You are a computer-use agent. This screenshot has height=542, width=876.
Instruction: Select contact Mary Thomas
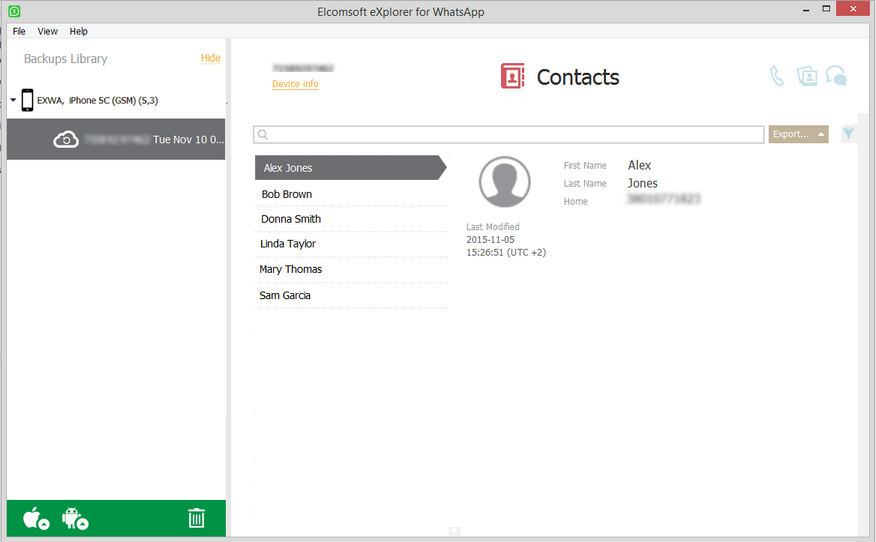[x=350, y=269]
